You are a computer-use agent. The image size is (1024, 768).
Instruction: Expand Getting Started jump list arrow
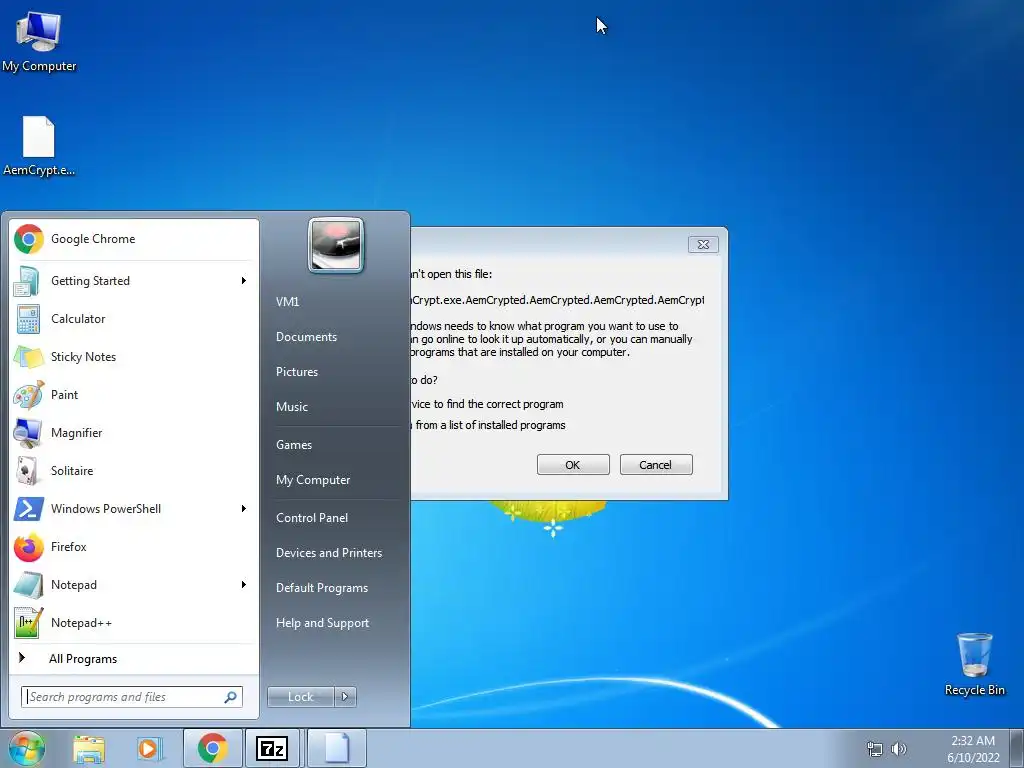click(244, 281)
